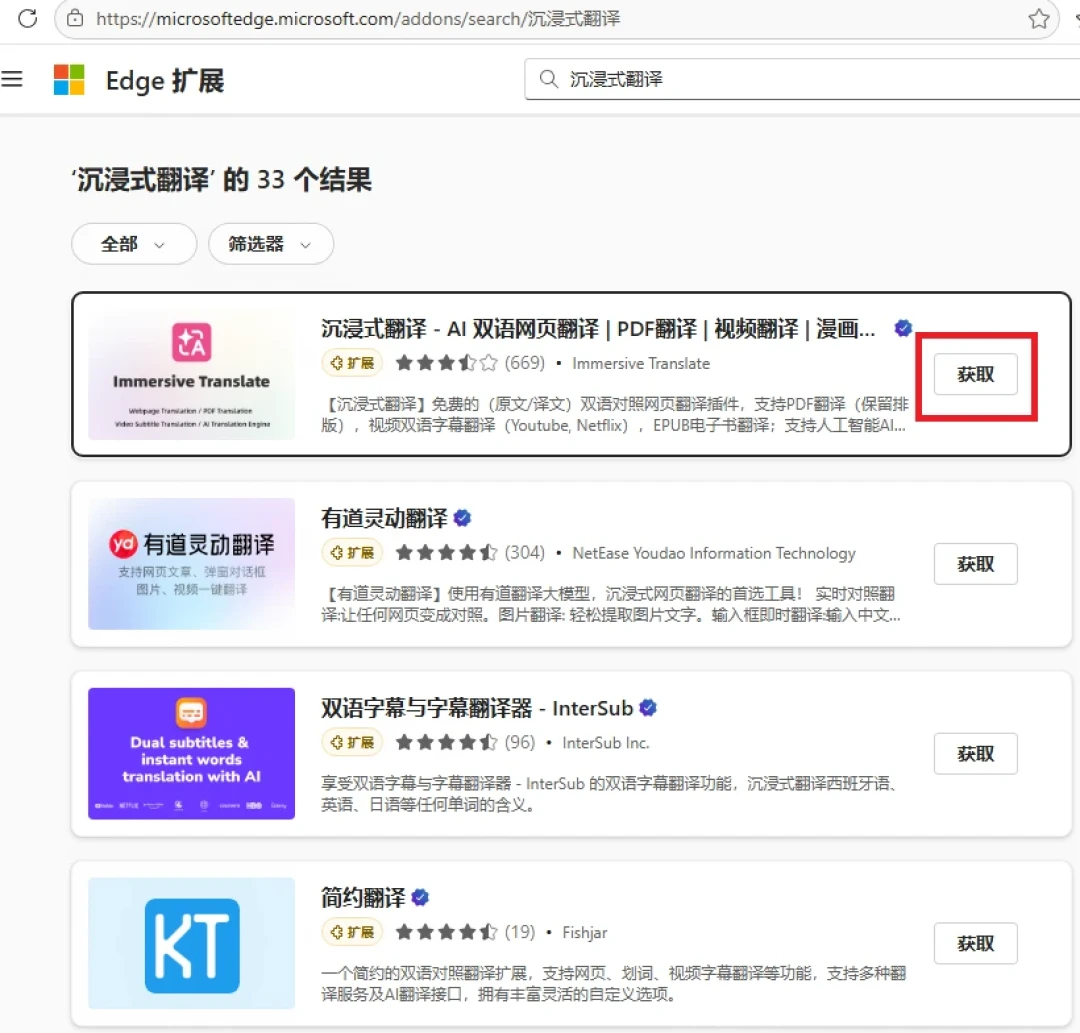
Task: Open the hamburger menu icon
Action: (12, 79)
